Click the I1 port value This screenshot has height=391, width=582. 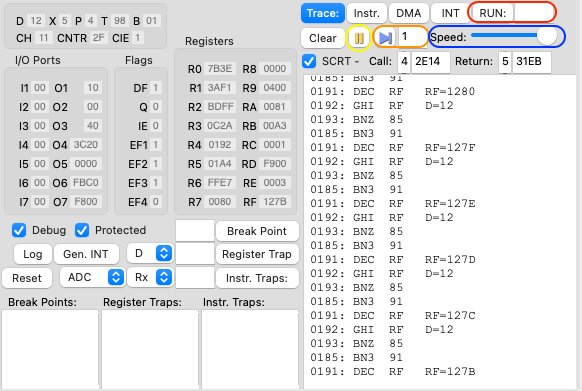coord(40,88)
